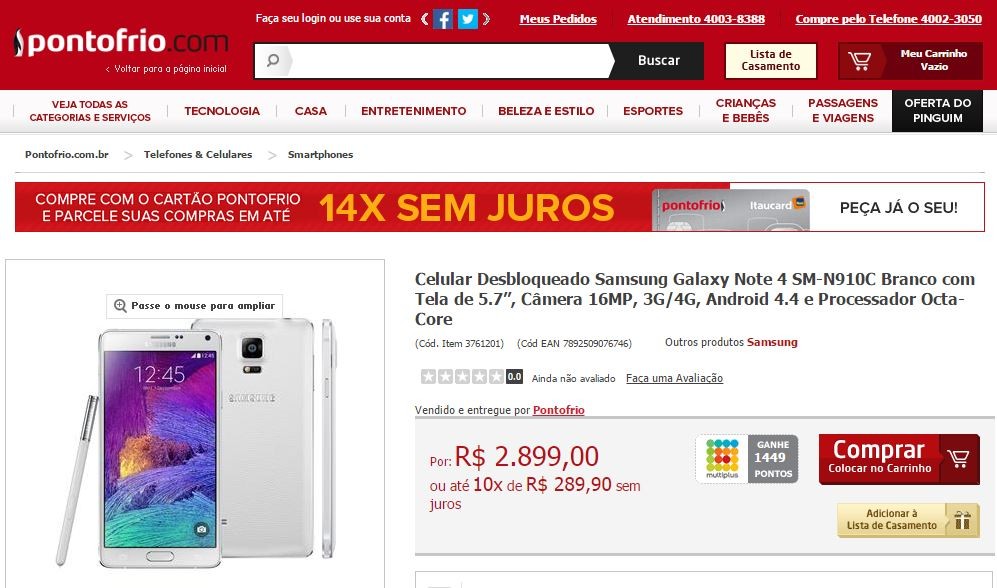Open the Faça uma Avaliação link
The width and height of the screenshot is (997, 588).
click(674, 378)
